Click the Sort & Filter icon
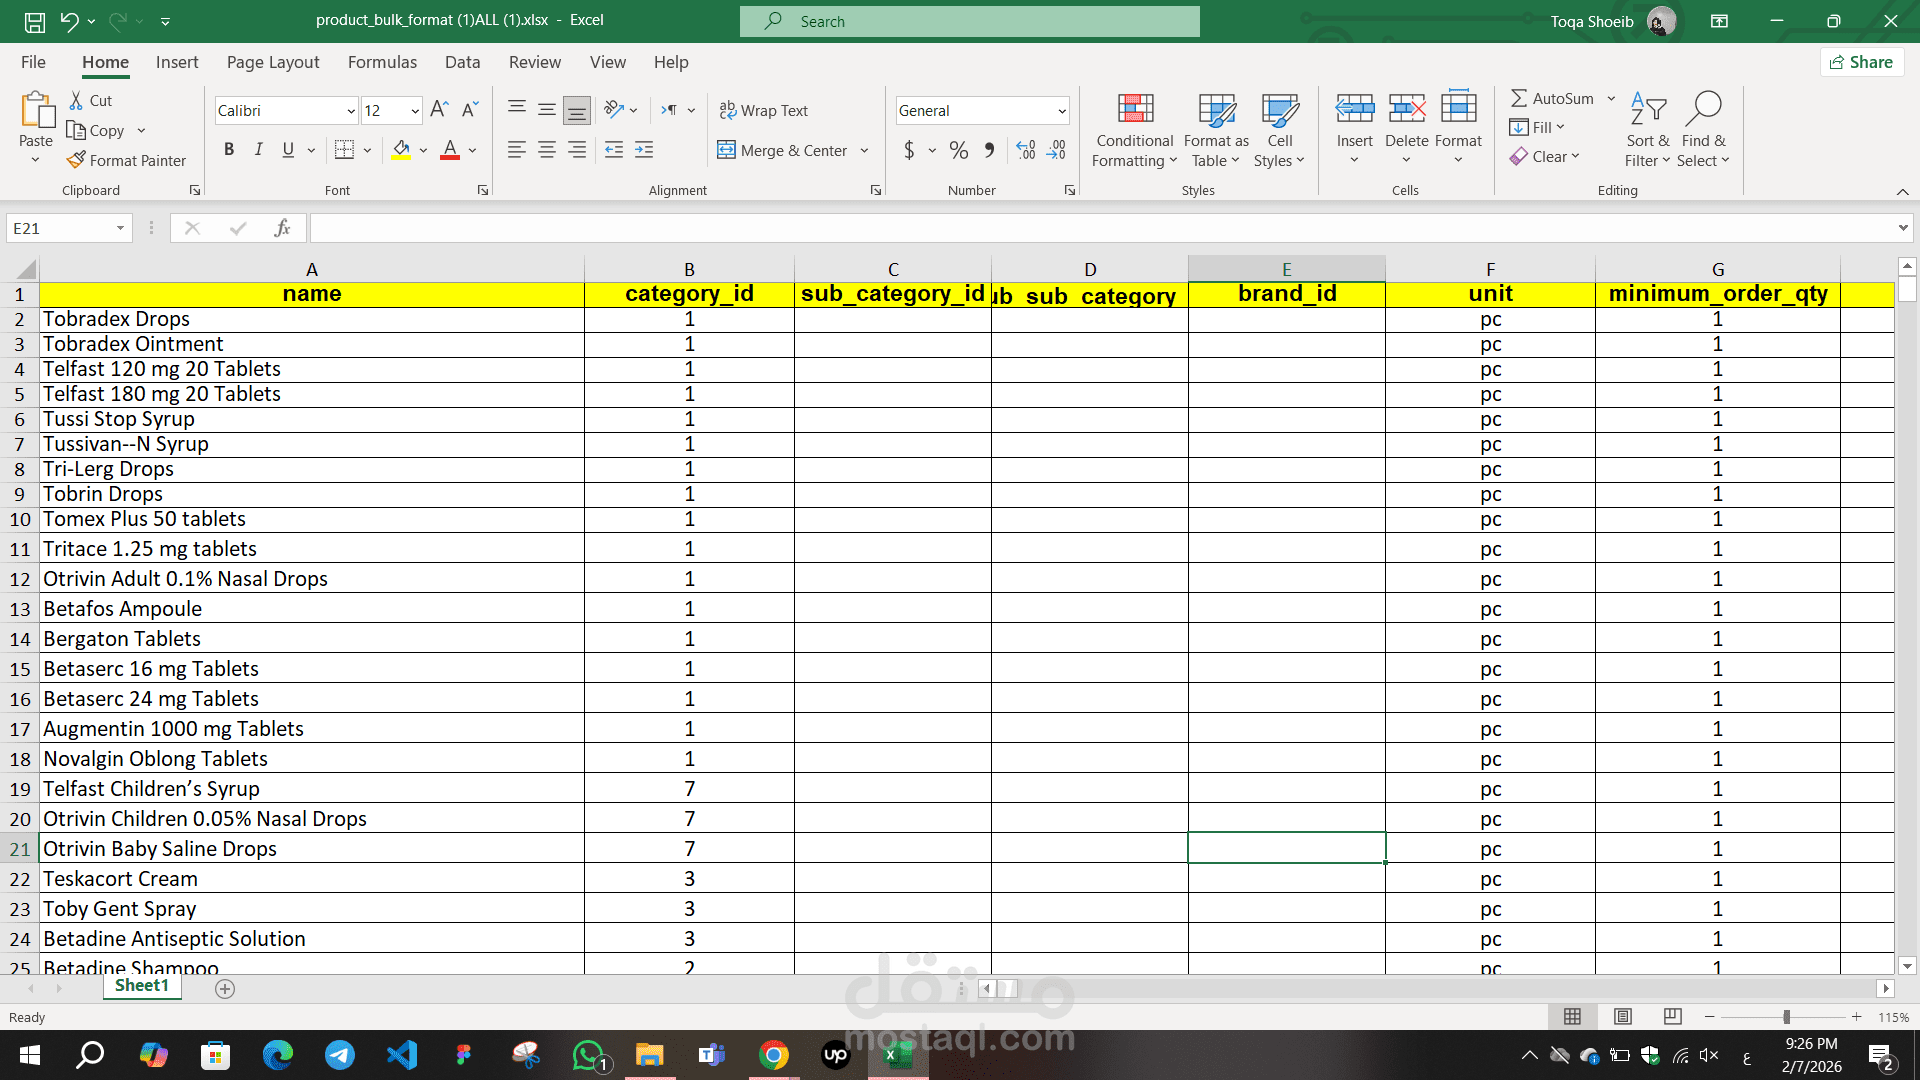 click(x=1648, y=109)
